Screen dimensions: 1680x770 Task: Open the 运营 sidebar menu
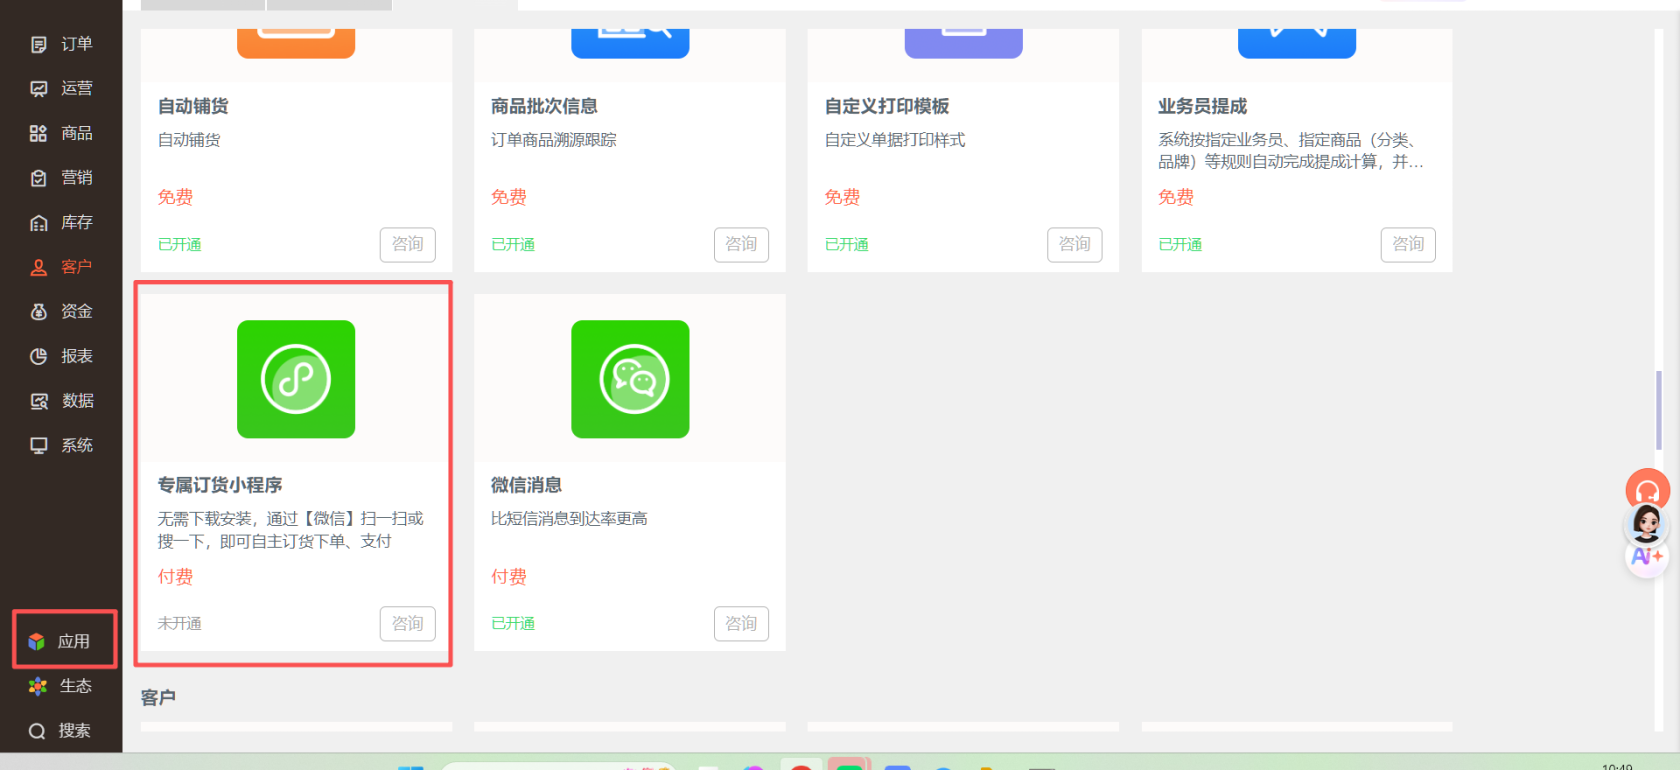click(61, 88)
